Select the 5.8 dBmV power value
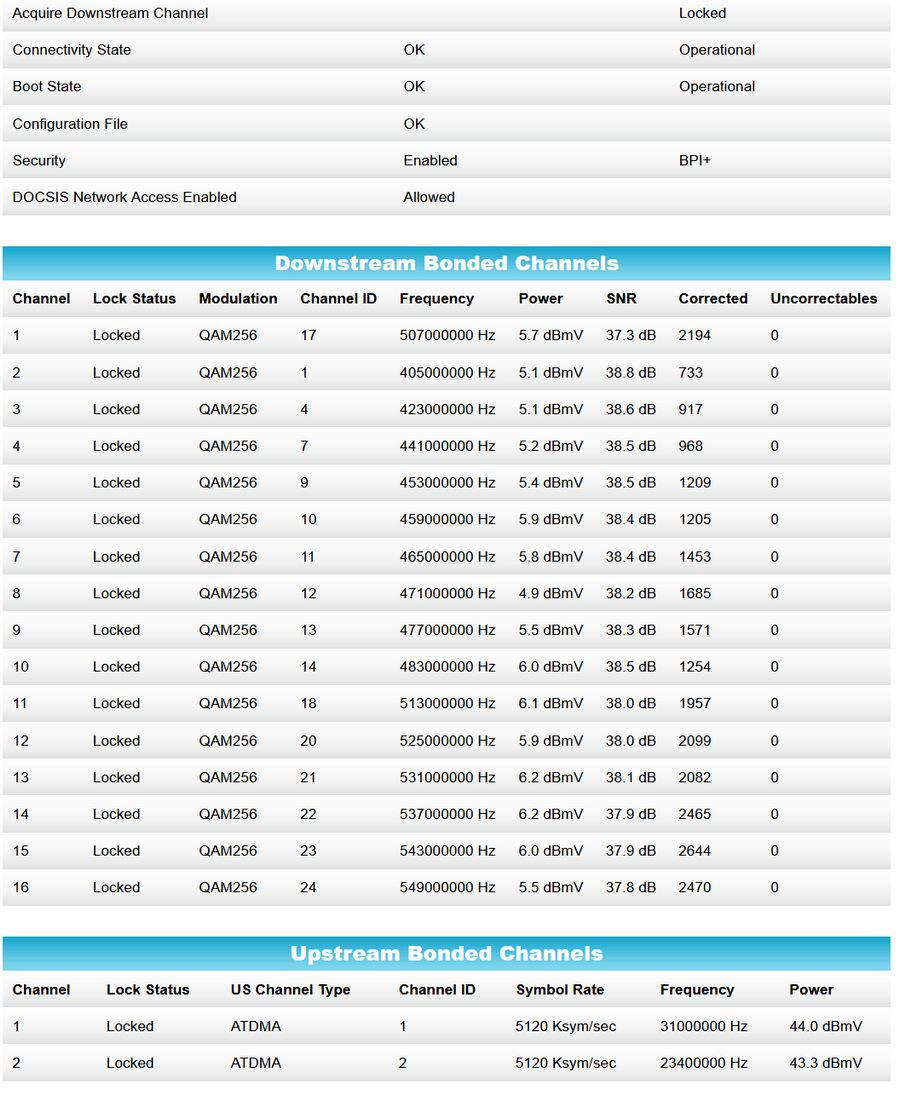The width and height of the screenshot is (900, 1096). pos(551,557)
